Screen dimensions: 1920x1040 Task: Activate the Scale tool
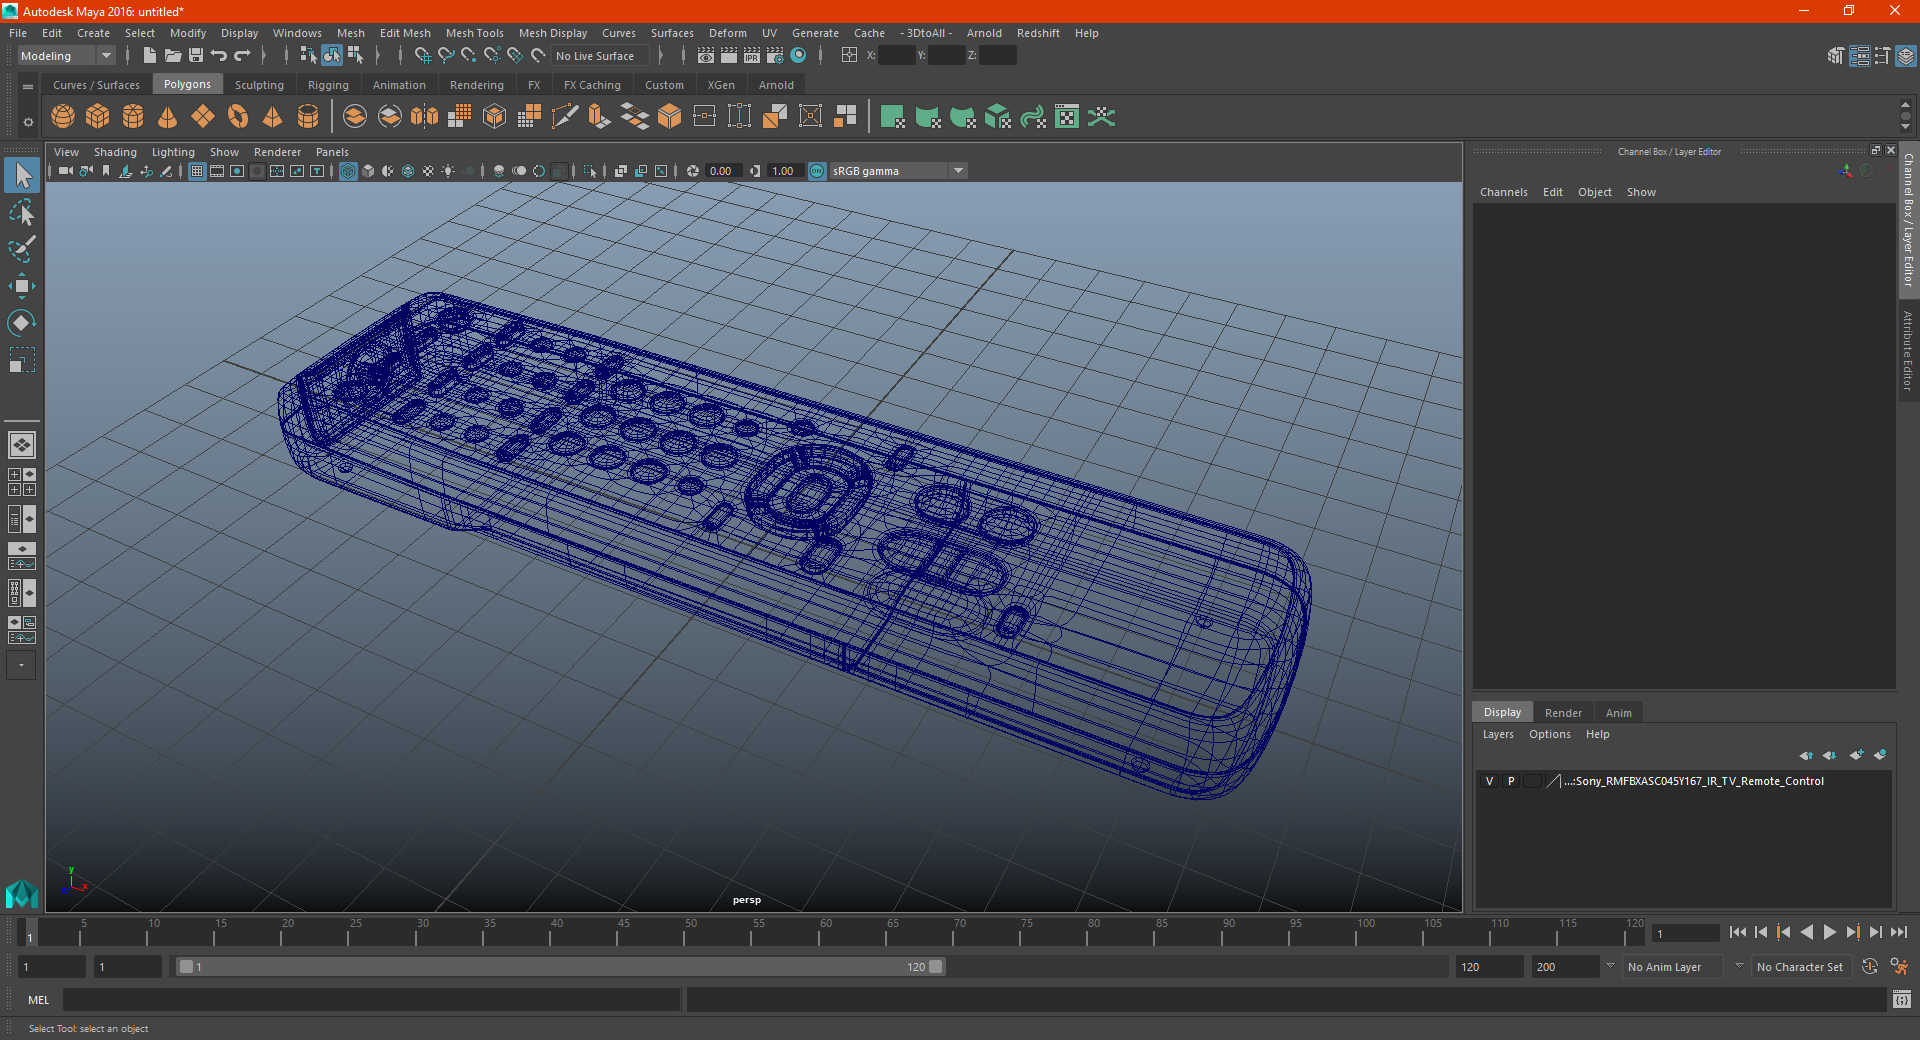pos(21,359)
